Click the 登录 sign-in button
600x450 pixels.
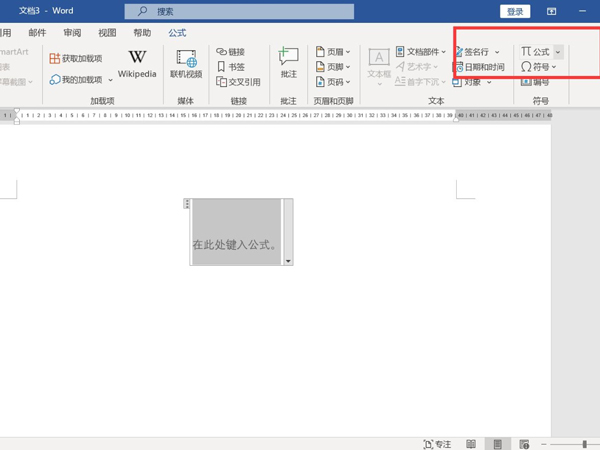515,11
